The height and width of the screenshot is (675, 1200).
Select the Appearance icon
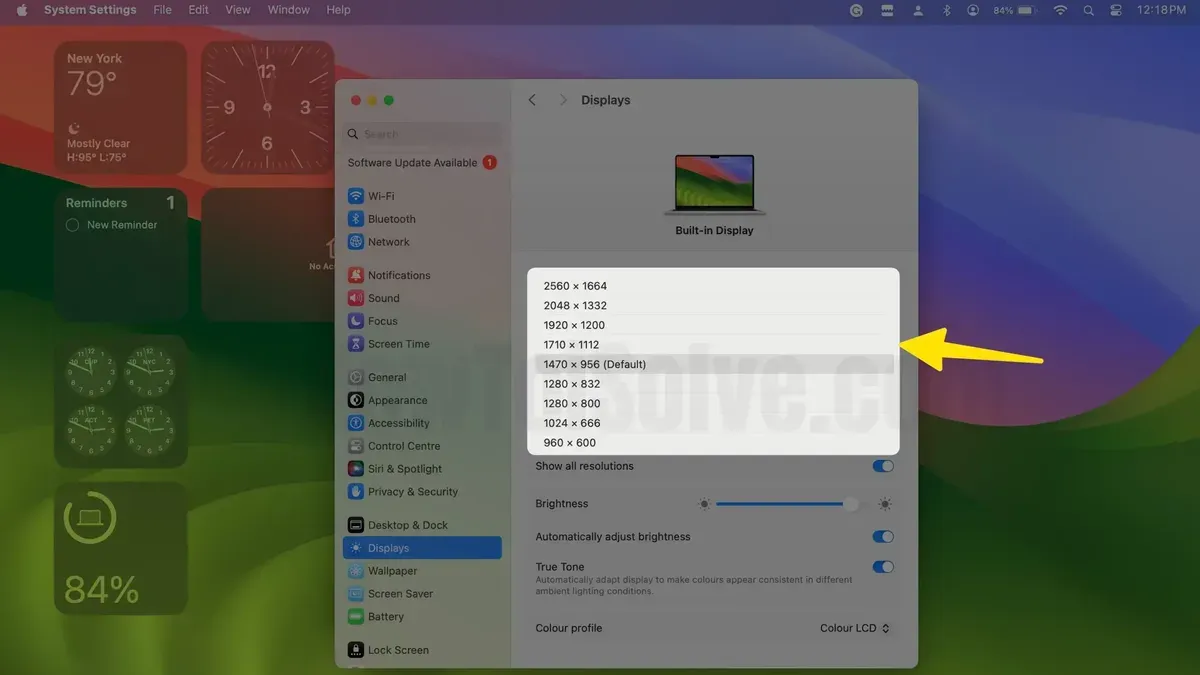(355, 400)
